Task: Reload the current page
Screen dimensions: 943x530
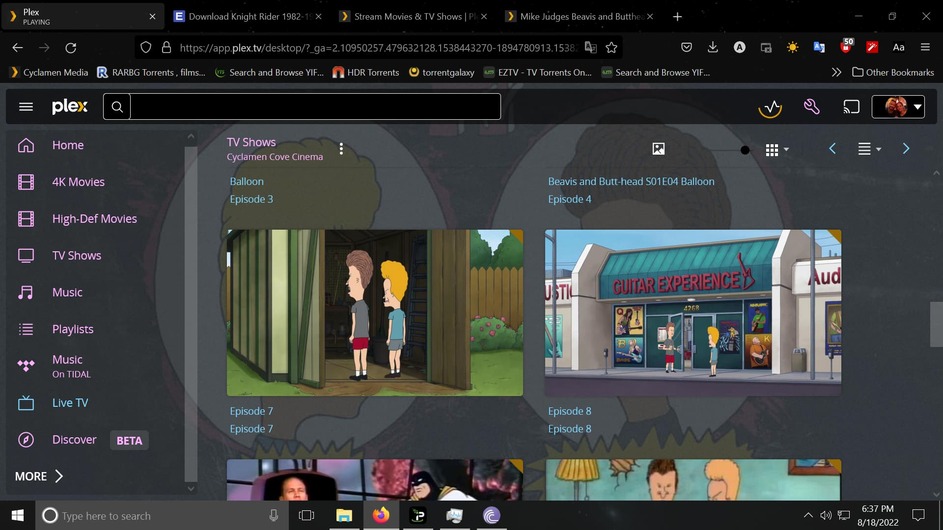Action: click(71, 48)
